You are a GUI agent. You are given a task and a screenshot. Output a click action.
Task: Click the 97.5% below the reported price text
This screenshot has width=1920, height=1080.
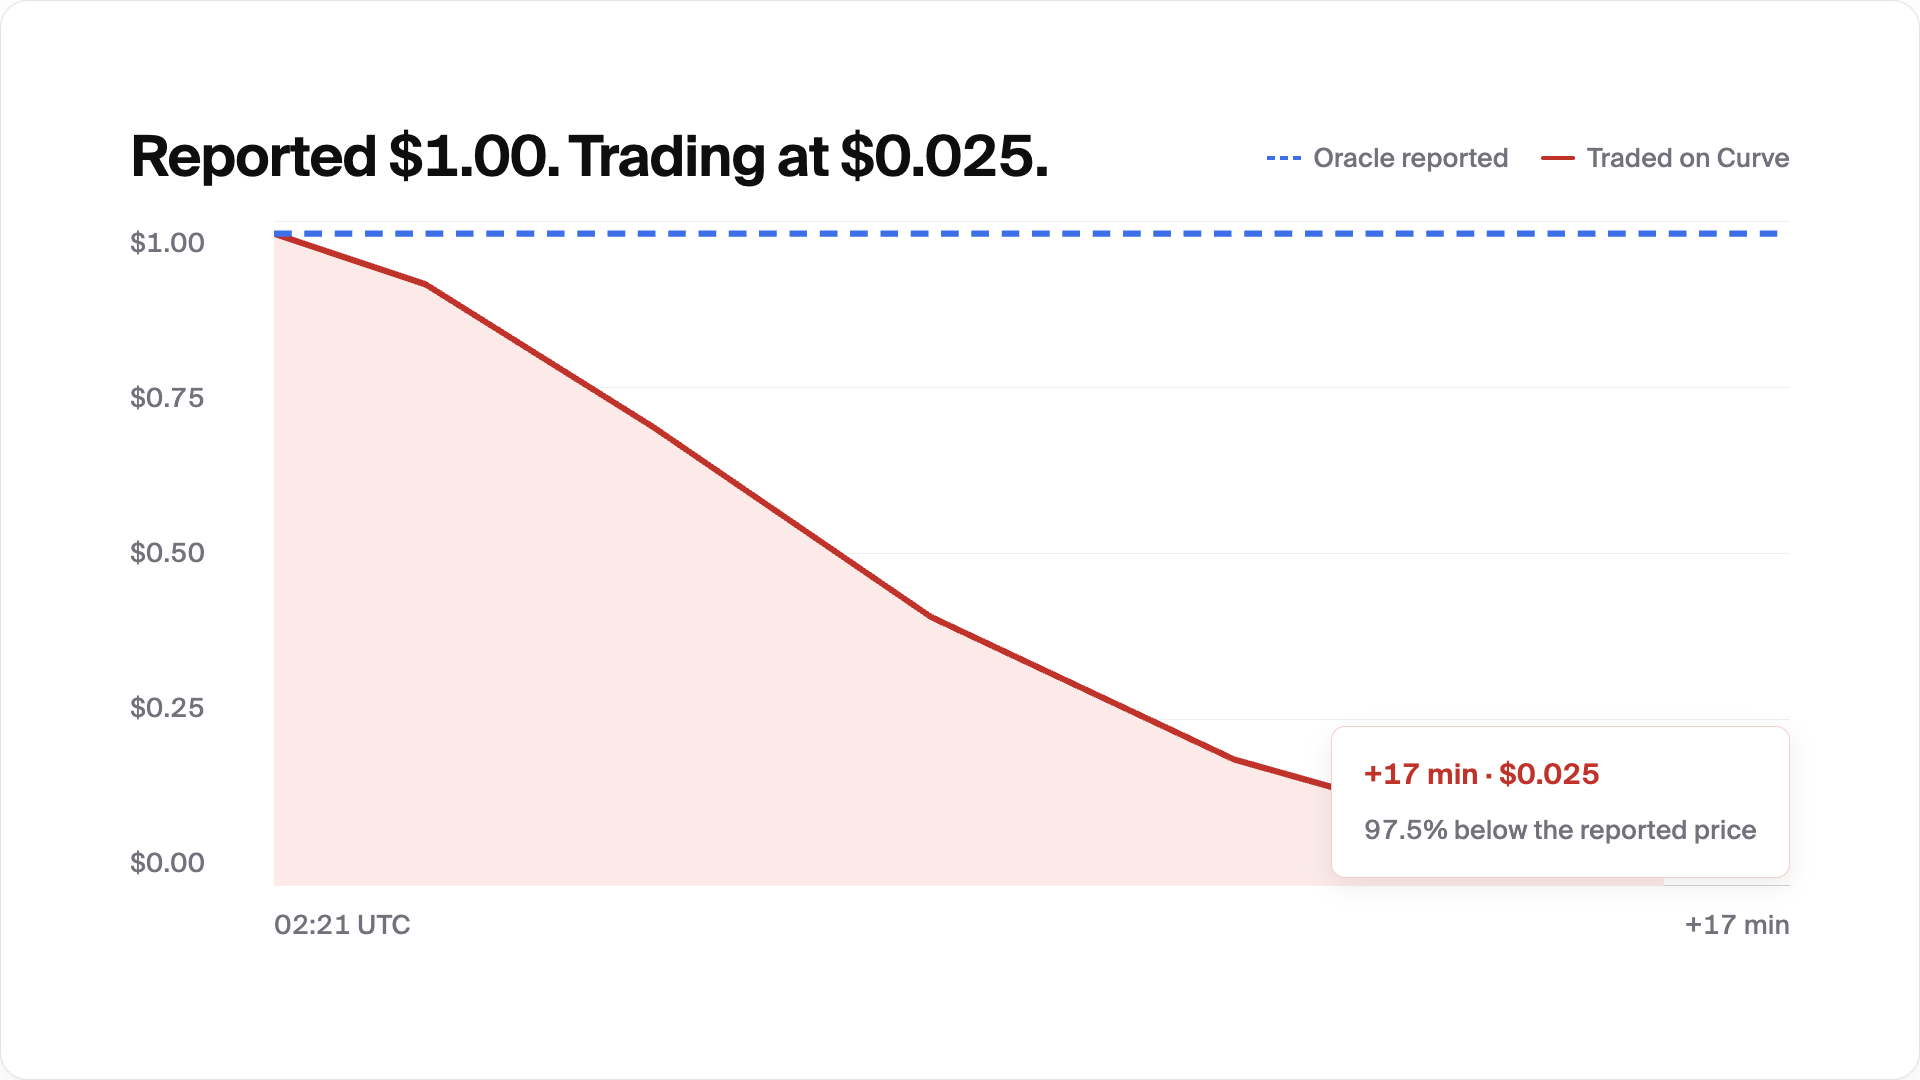[1560, 829]
